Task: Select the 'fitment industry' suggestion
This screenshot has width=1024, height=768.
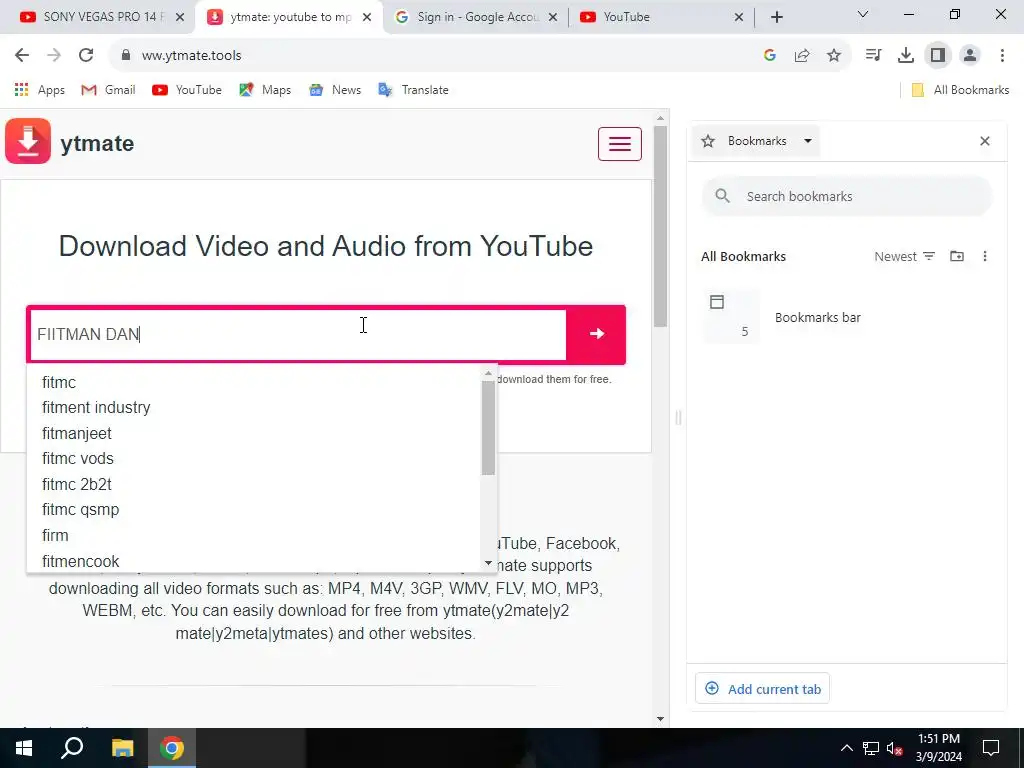Action: (x=96, y=408)
